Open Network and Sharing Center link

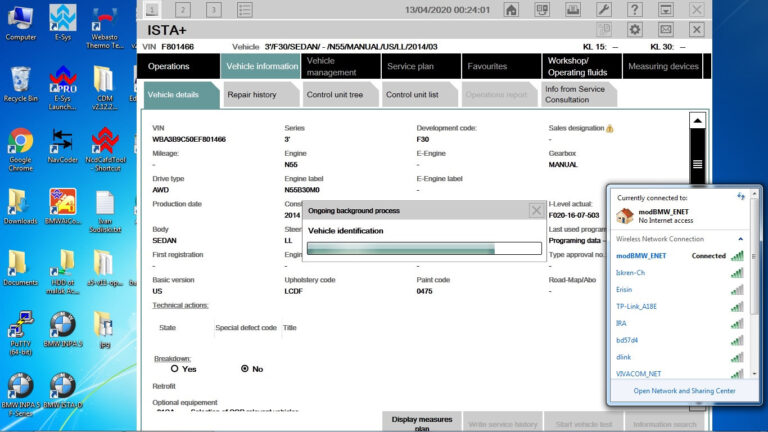tap(684, 391)
